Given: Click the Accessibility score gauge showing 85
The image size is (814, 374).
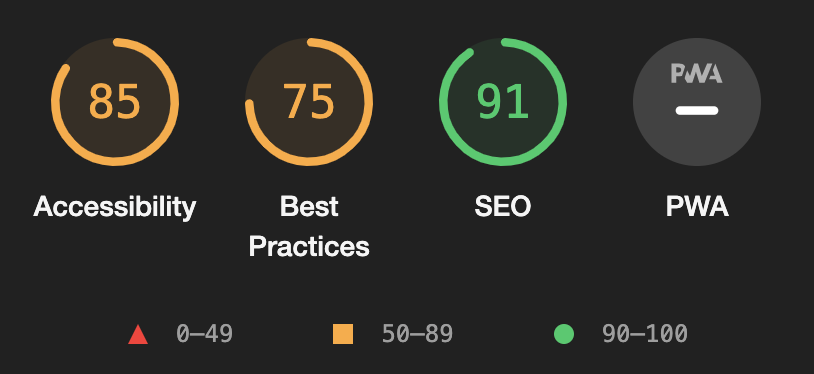Looking at the screenshot, I should (115, 102).
